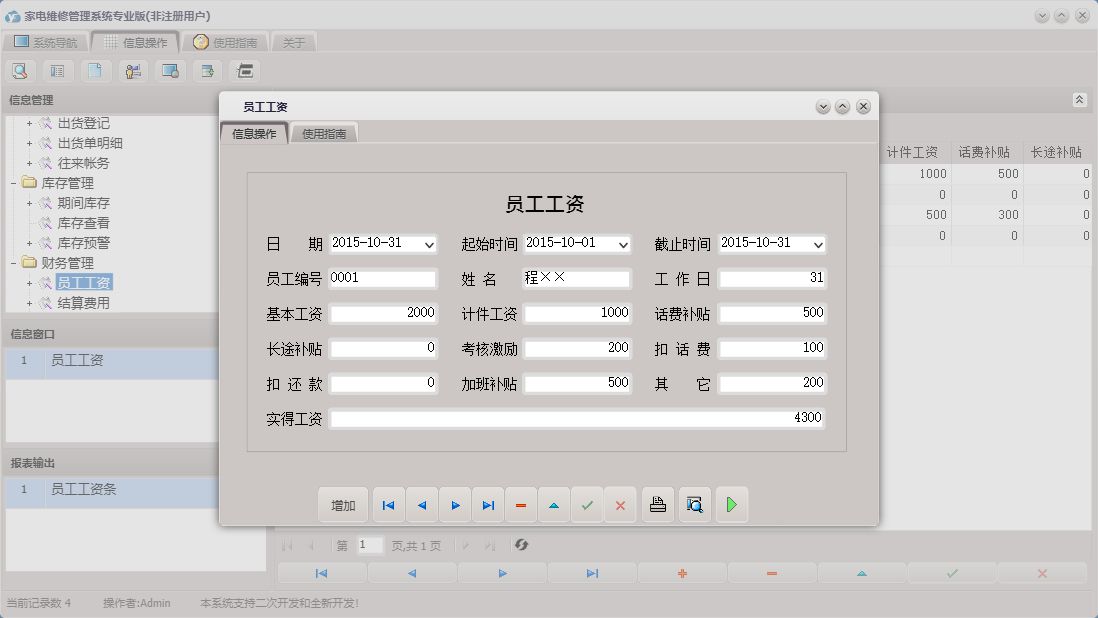
Task: Open the 日期 date dropdown
Action: 428,243
